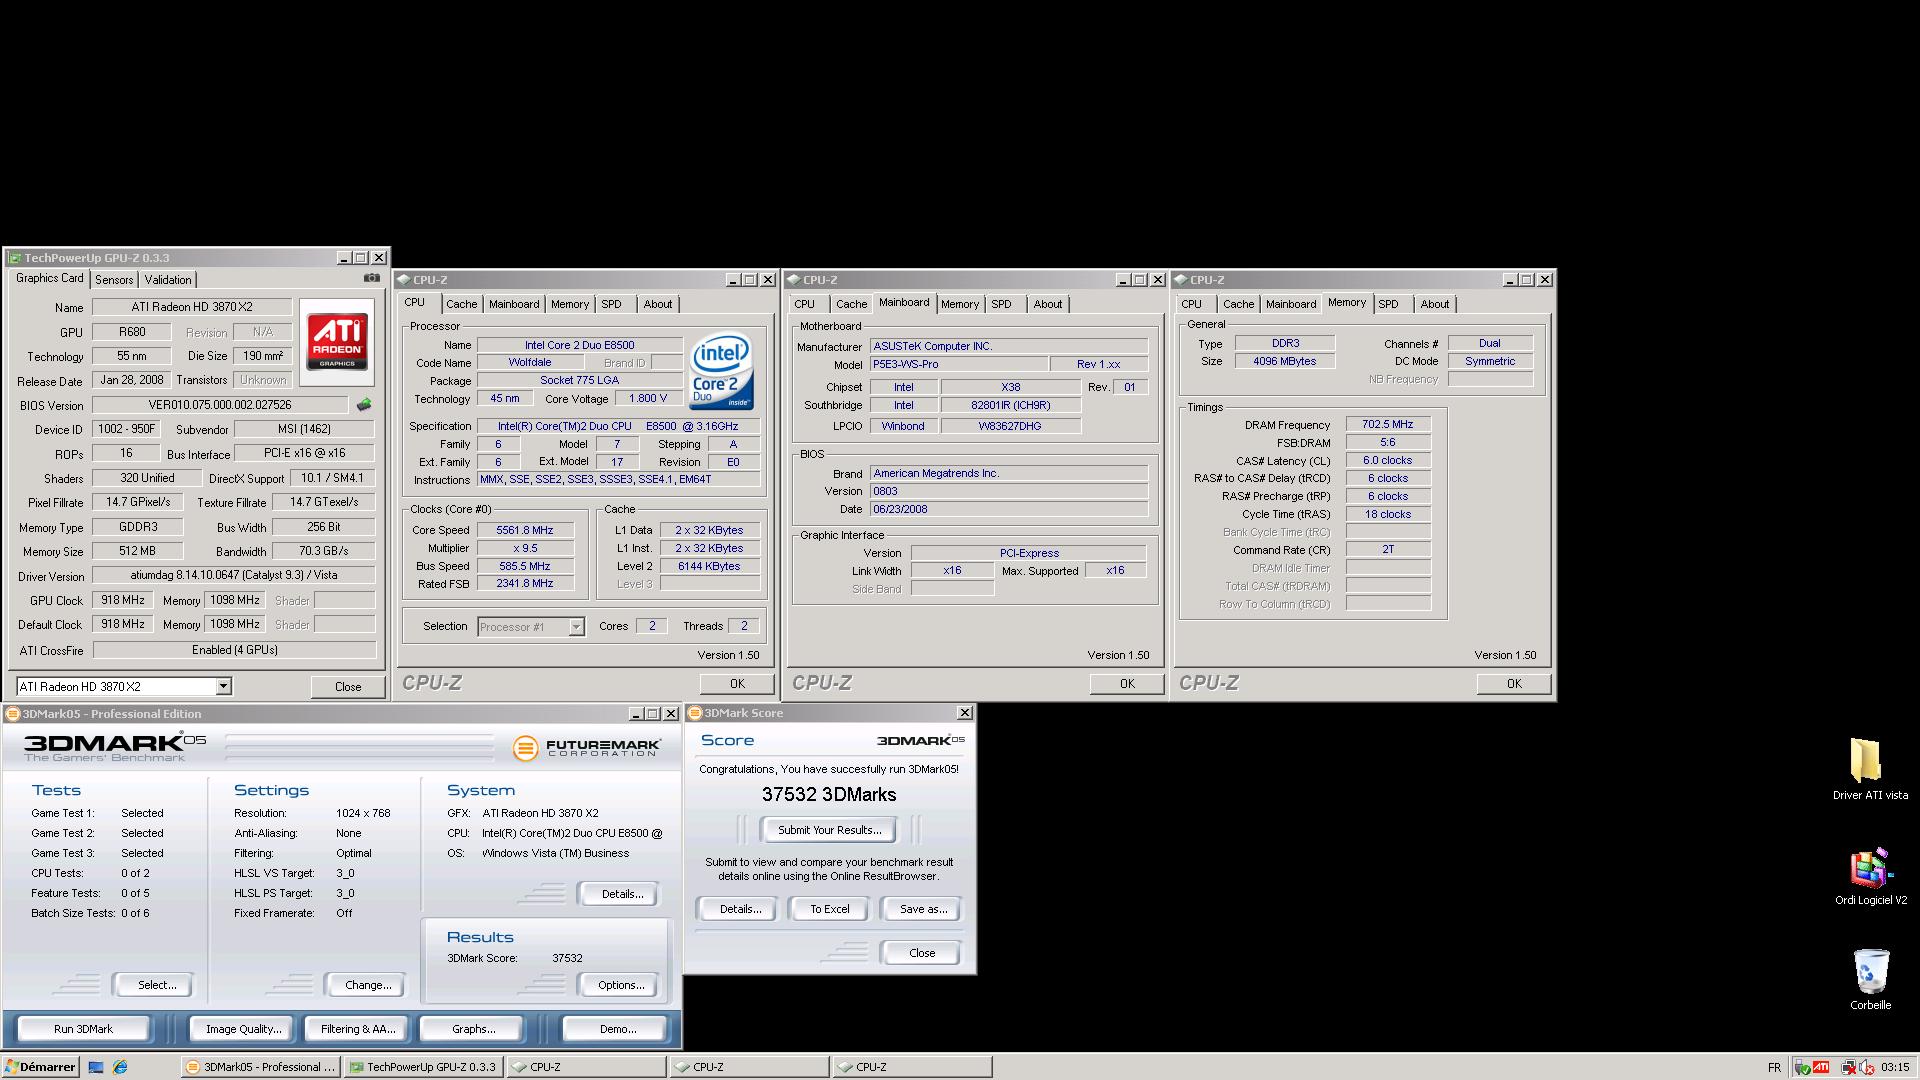Click Submit Your Results button
This screenshot has height=1080, width=1920.
[x=829, y=830]
